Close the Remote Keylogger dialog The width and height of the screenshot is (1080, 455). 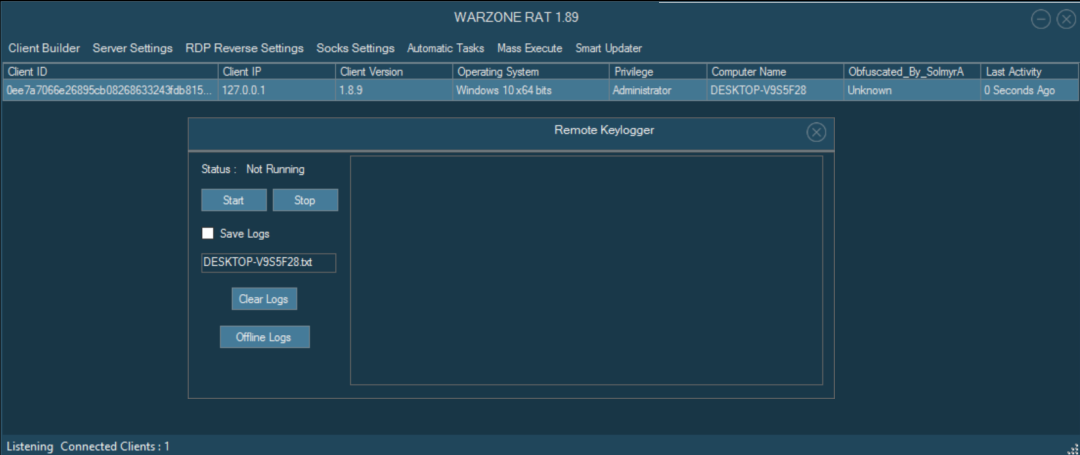point(816,132)
